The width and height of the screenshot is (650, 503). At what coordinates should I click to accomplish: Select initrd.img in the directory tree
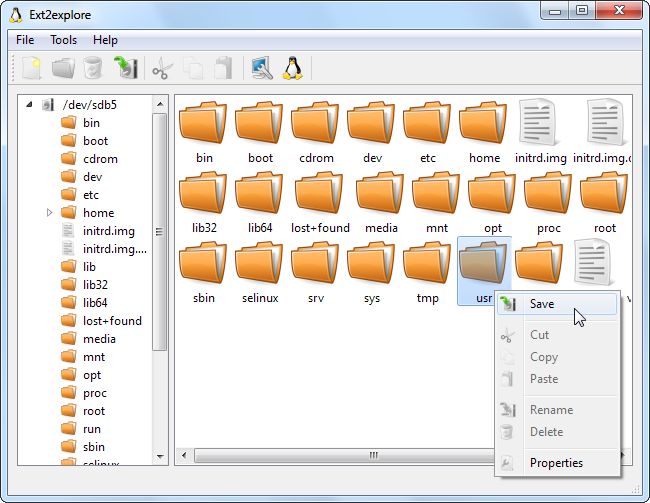tap(109, 231)
